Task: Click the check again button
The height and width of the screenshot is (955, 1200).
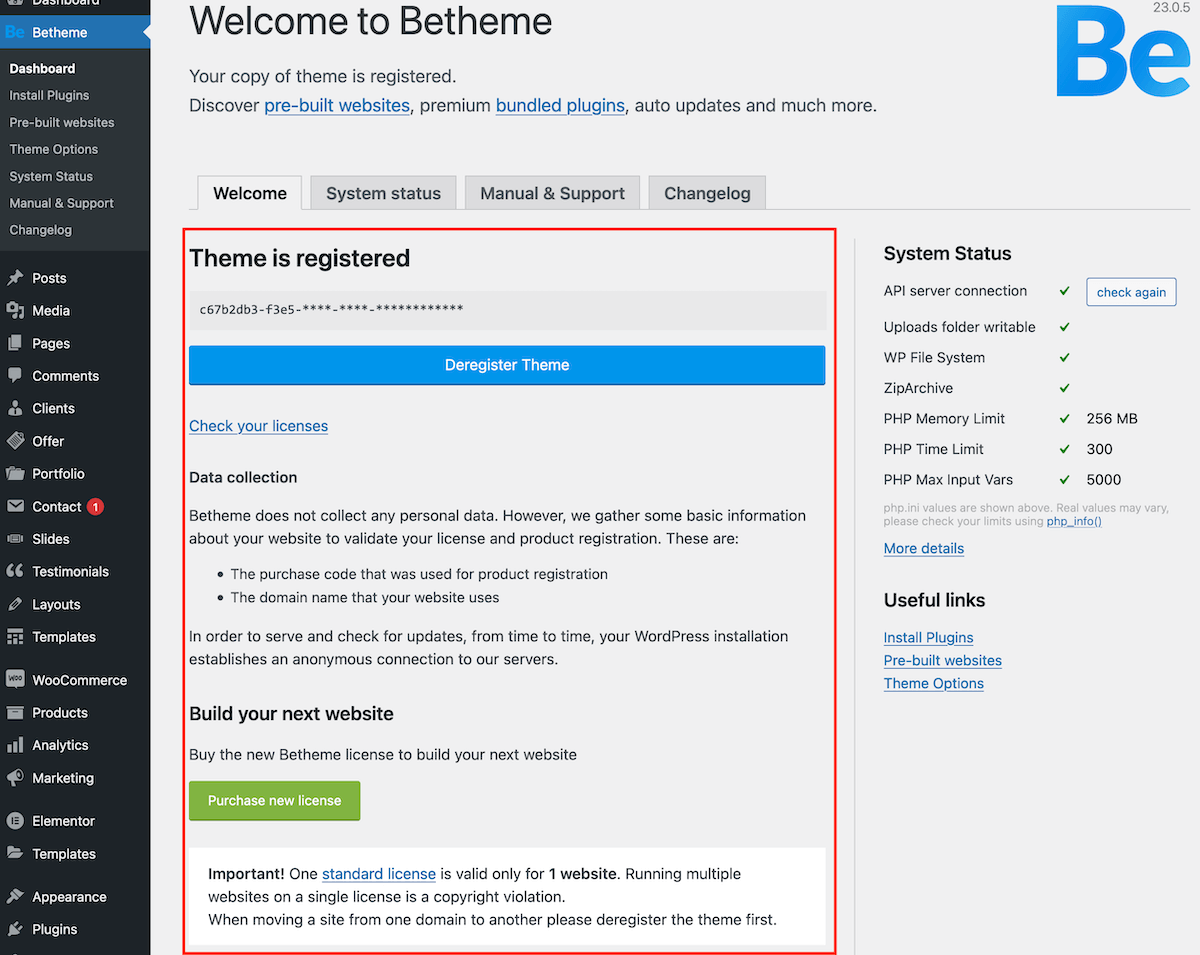Action: 1131,292
